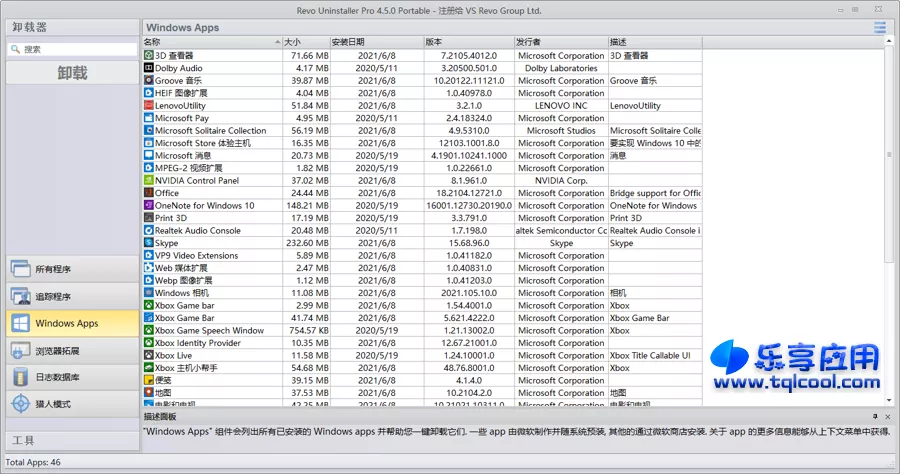Click the Microsoft Pay app icon
Viewport: 900px width, 474px height.
coord(149,118)
